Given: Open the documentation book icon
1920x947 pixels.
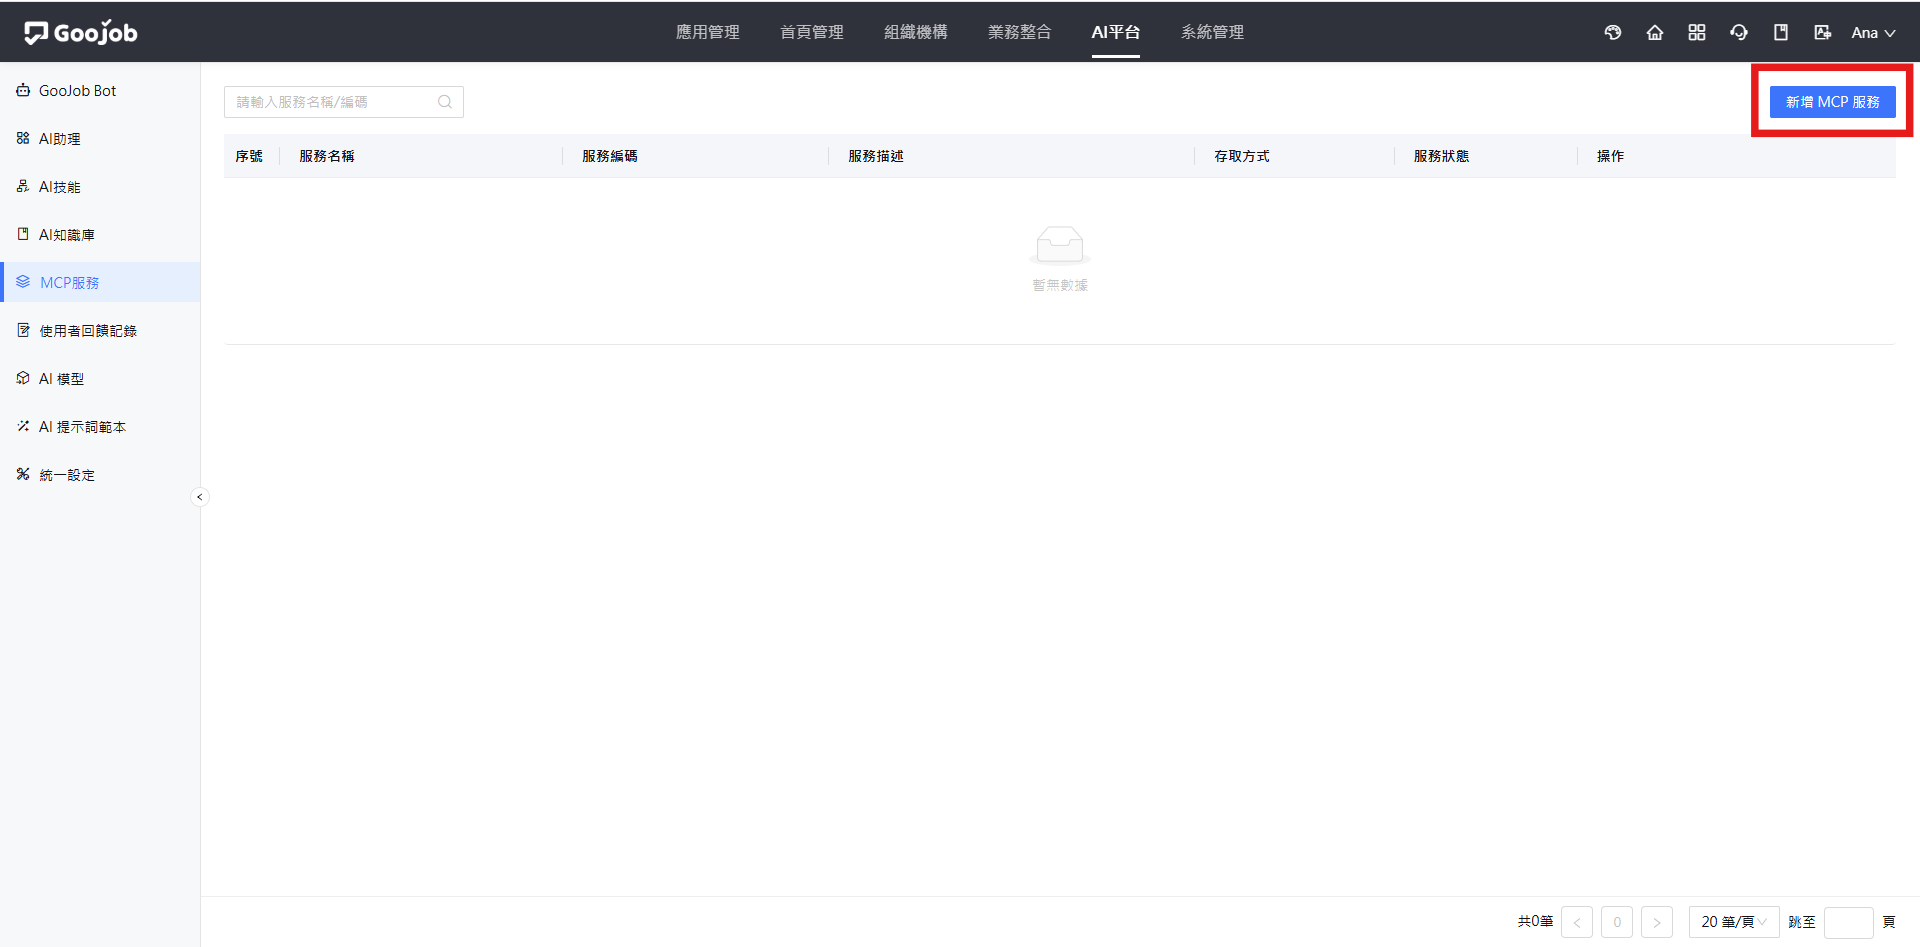Looking at the screenshot, I should tap(1781, 33).
